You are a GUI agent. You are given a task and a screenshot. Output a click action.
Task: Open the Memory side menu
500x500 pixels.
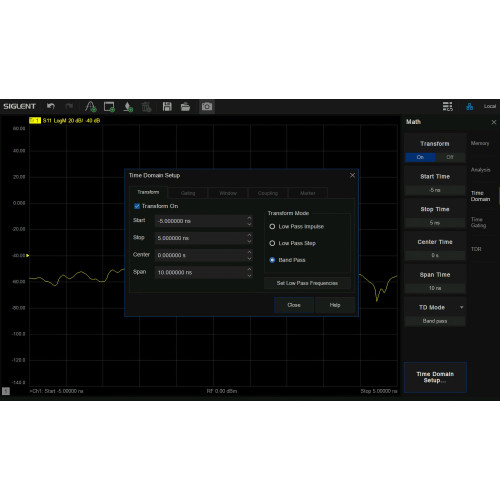(x=480, y=143)
